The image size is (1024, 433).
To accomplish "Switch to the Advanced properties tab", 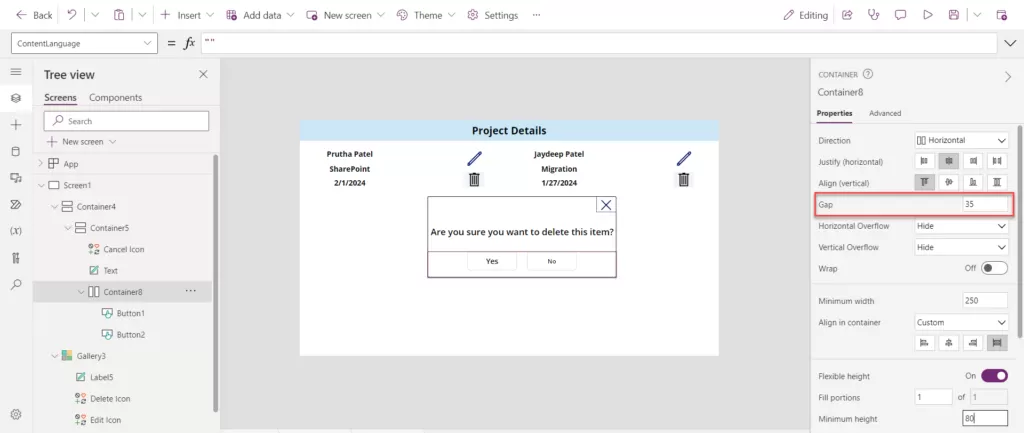I will [885, 113].
